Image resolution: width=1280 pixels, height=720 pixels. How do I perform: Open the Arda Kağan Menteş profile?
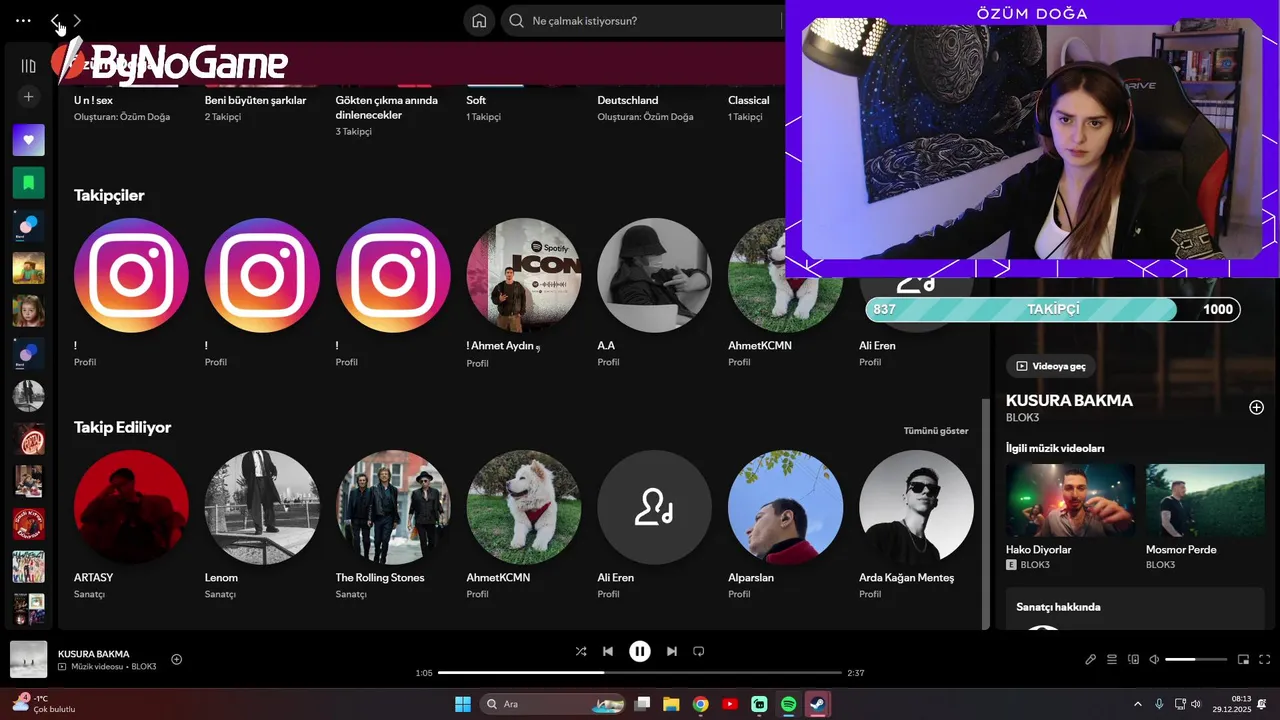[x=916, y=507]
